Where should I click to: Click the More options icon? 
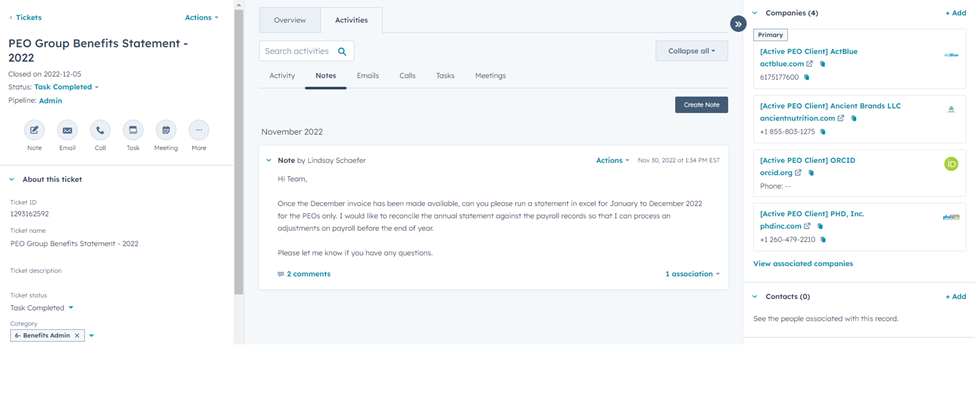point(199,130)
